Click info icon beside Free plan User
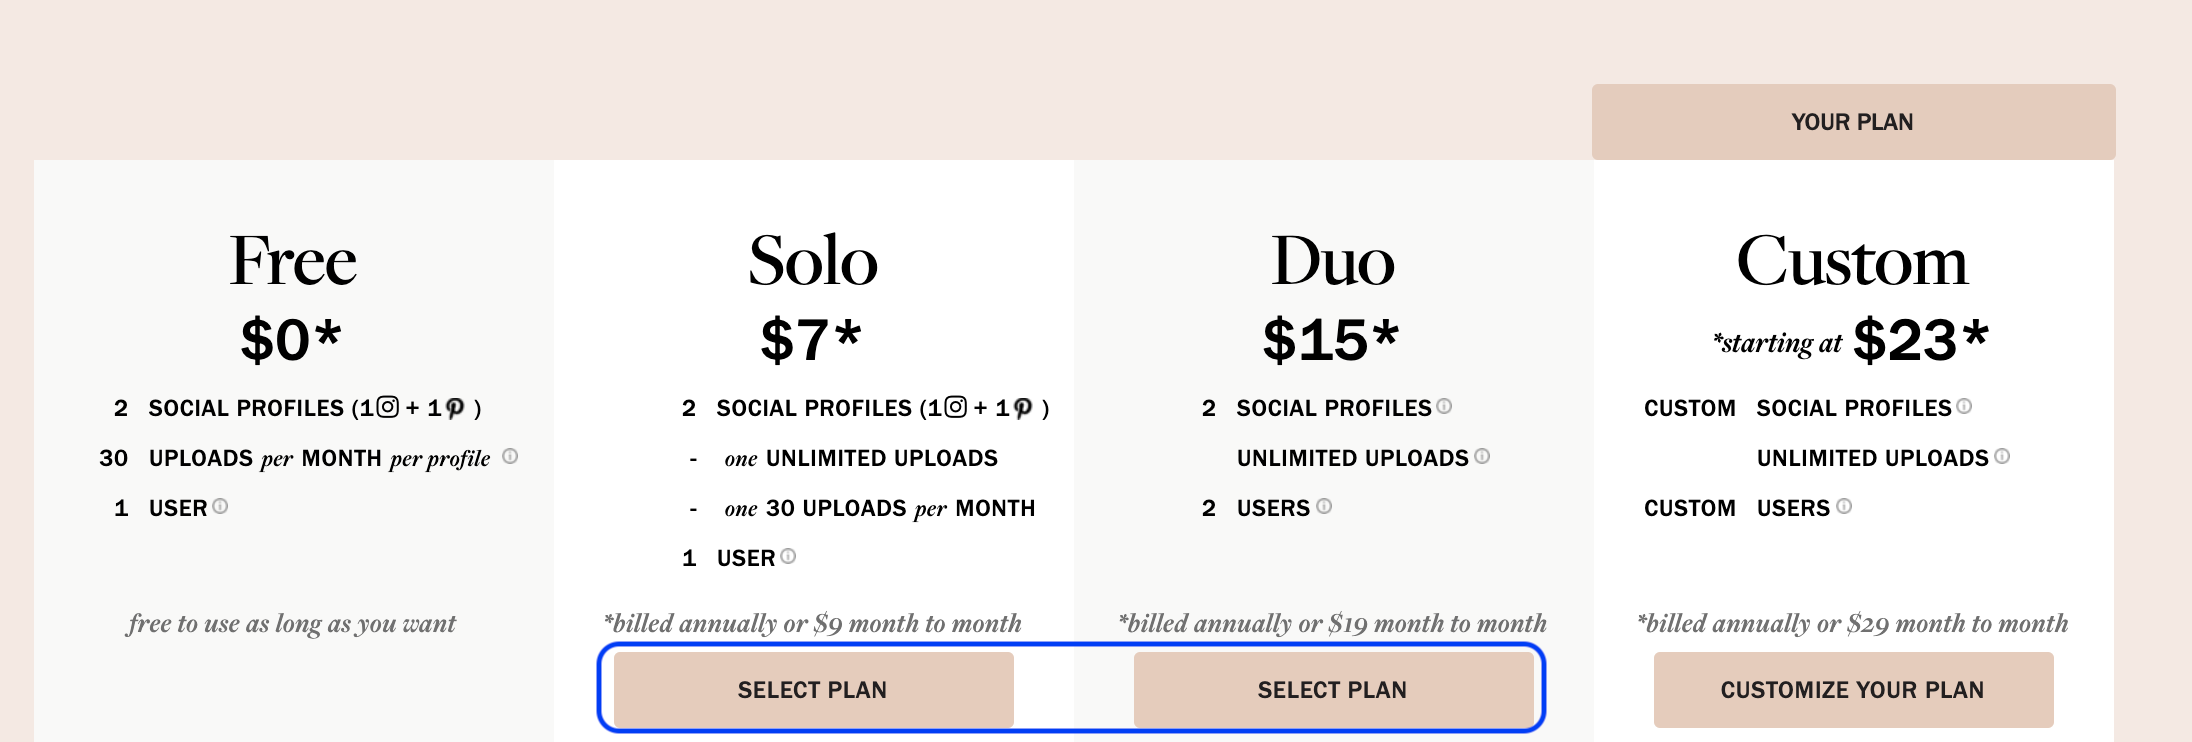2192x742 pixels. click(x=220, y=506)
